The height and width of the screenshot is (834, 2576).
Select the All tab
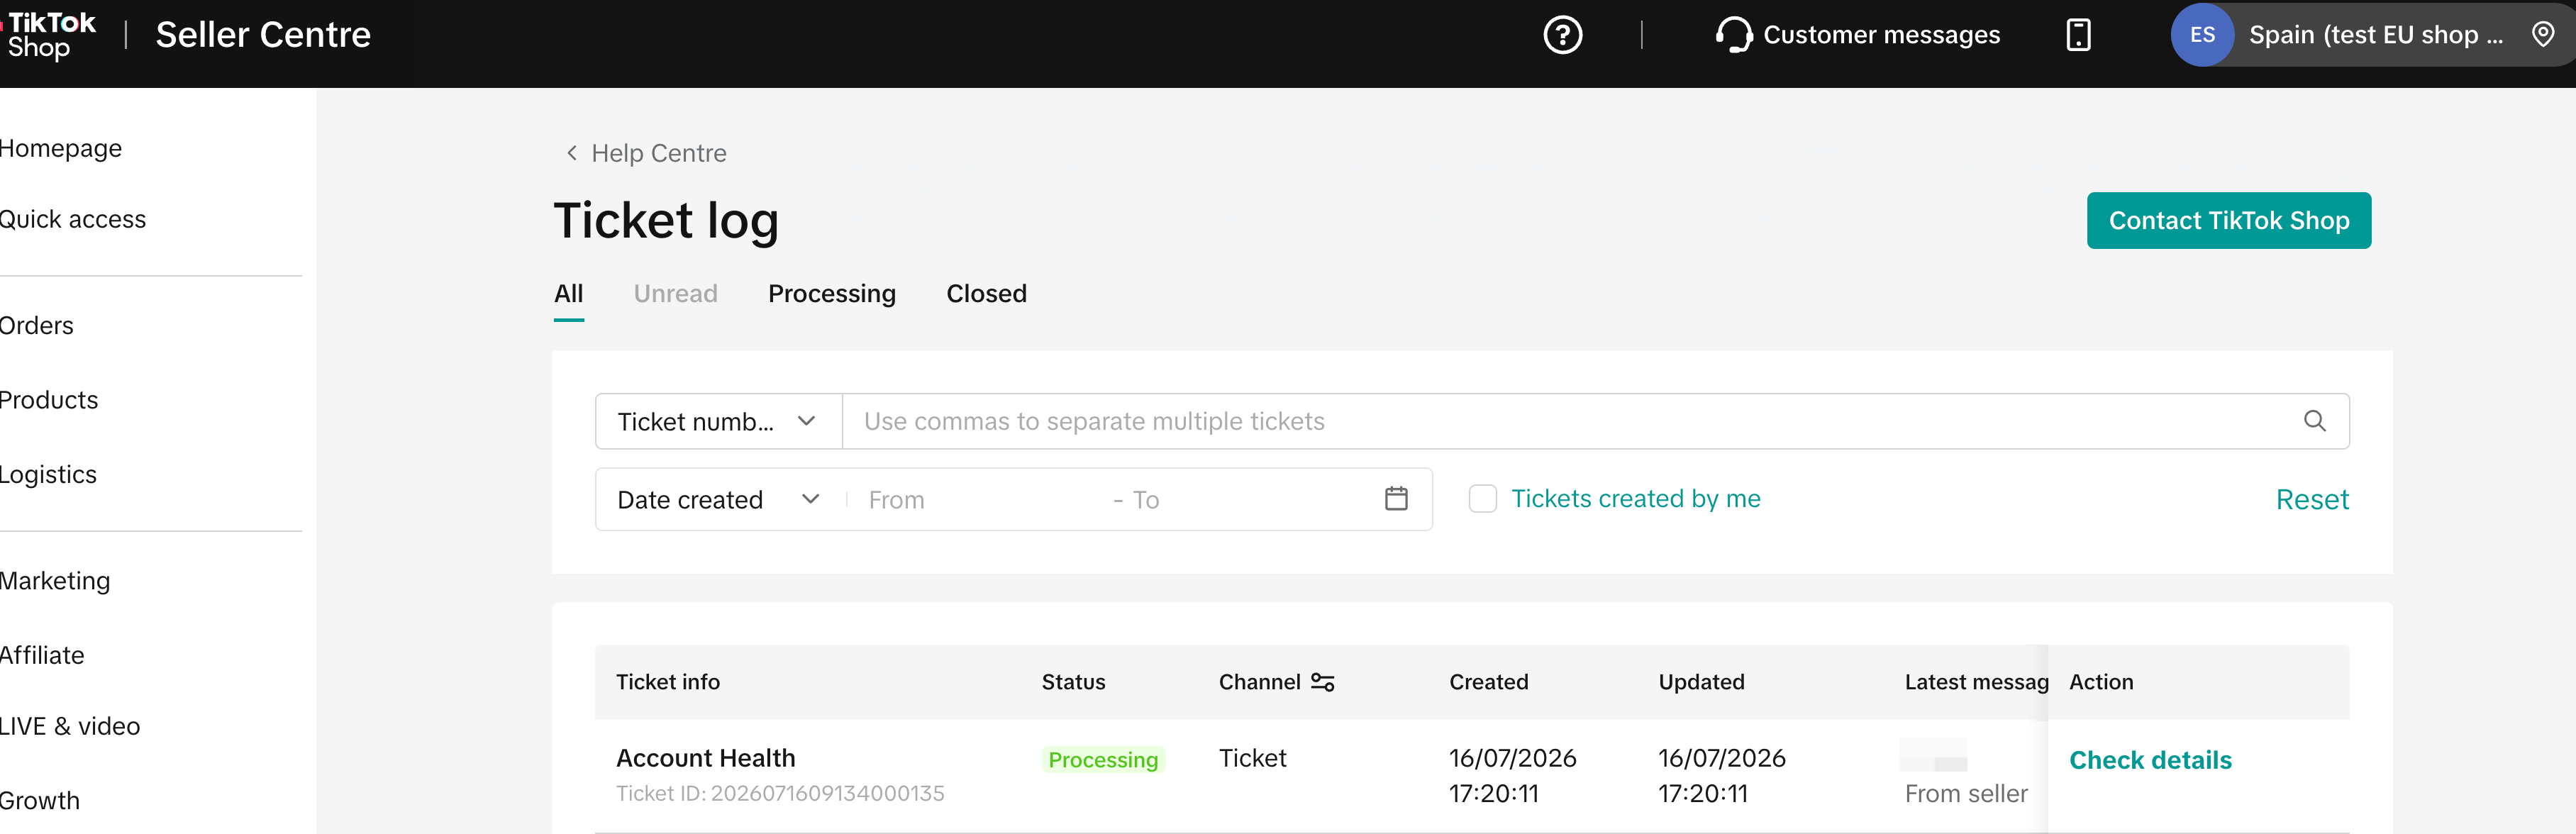(x=568, y=294)
